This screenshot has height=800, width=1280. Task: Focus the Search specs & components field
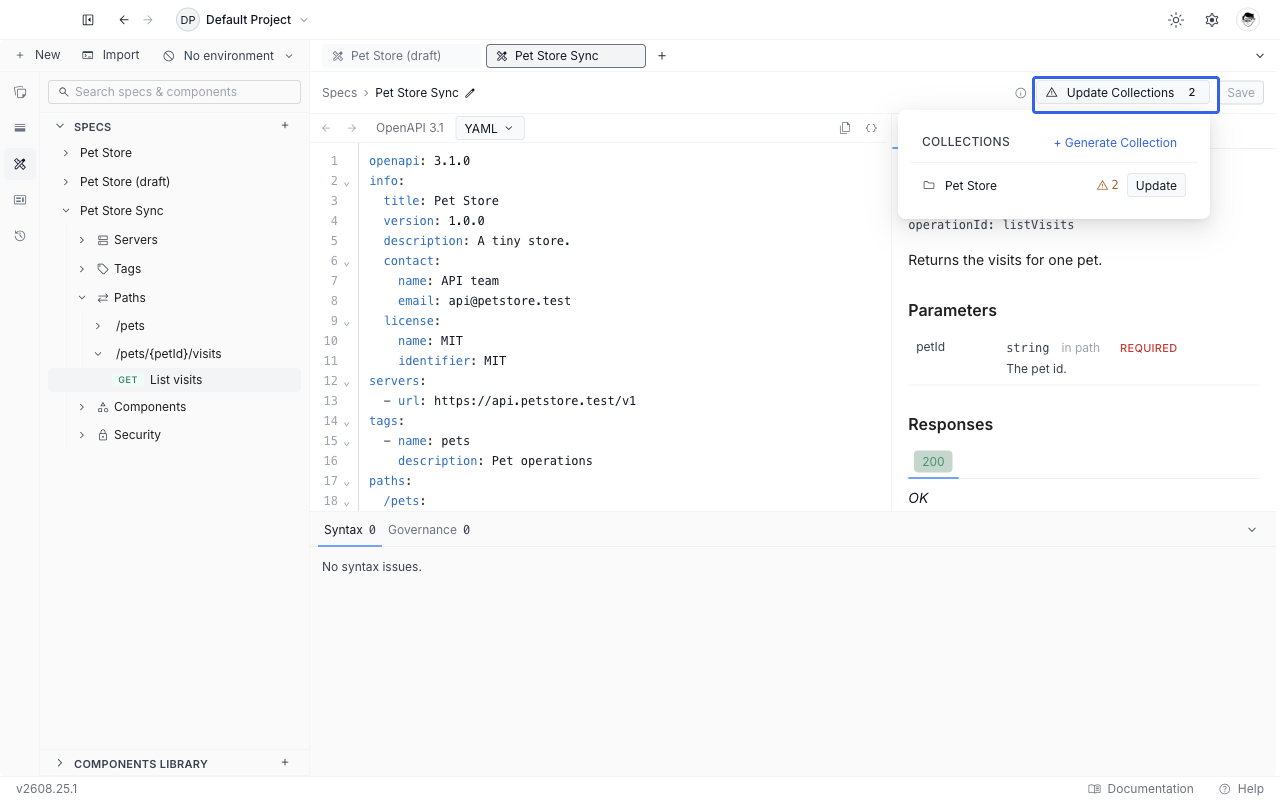[174, 92]
